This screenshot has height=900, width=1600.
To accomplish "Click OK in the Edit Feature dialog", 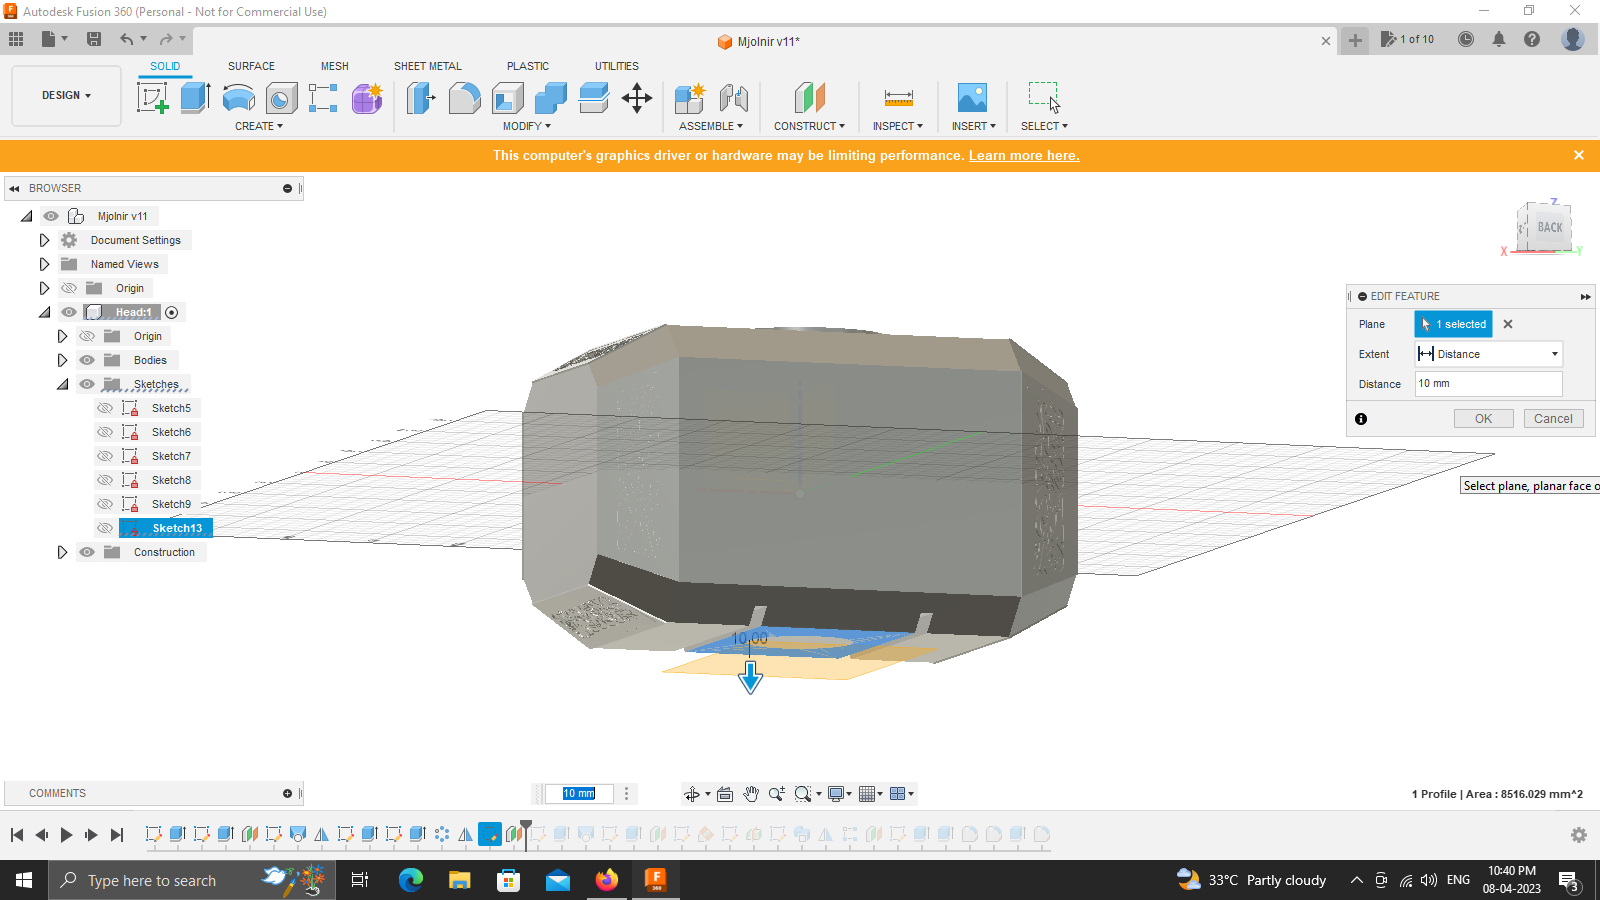I will (1483, 418).
